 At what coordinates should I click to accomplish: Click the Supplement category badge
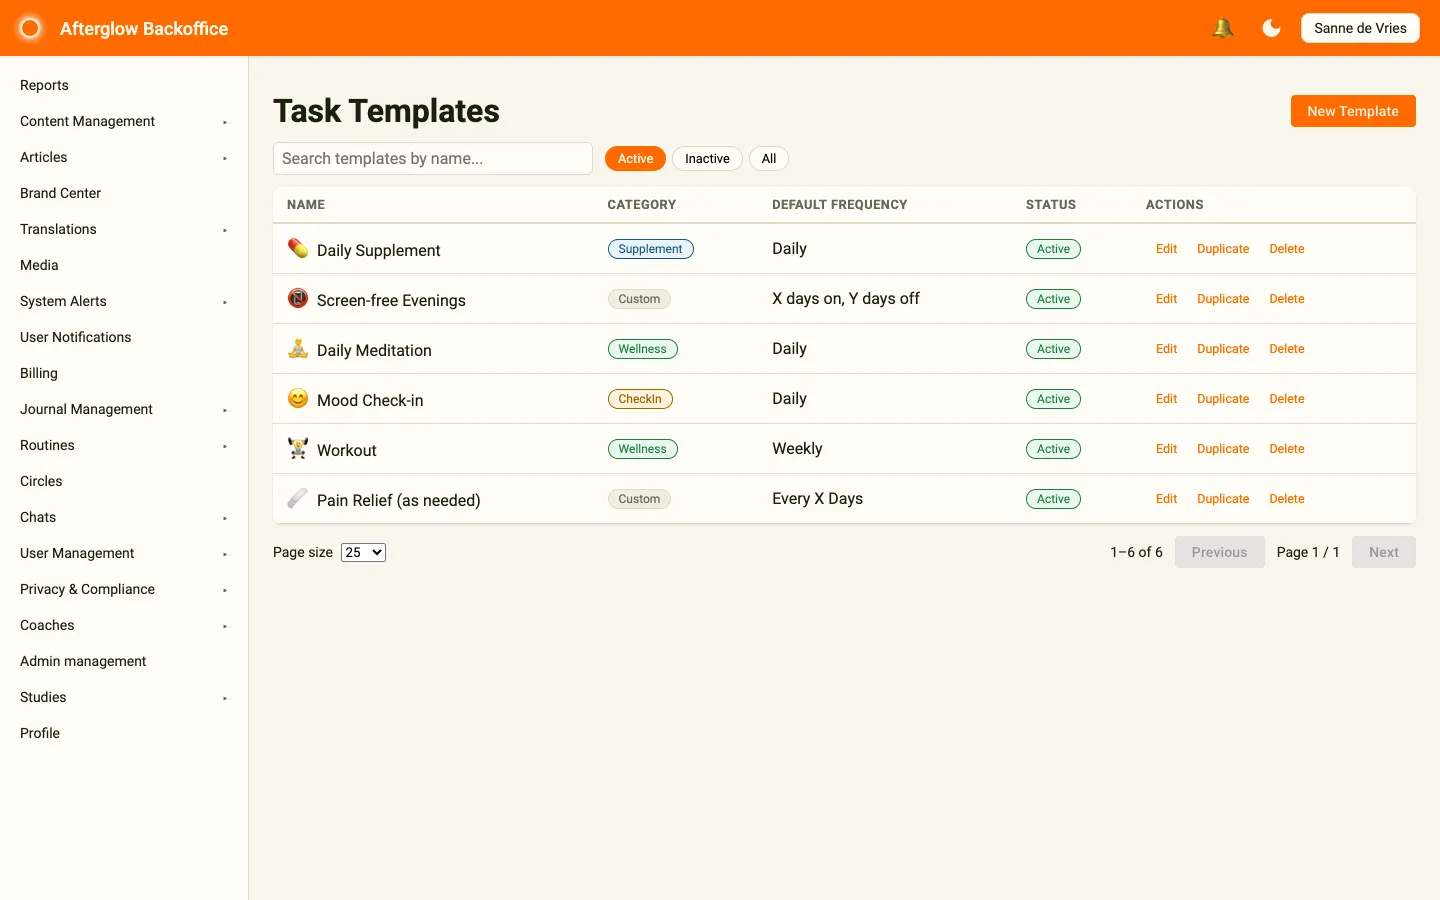tap(650, 249)
